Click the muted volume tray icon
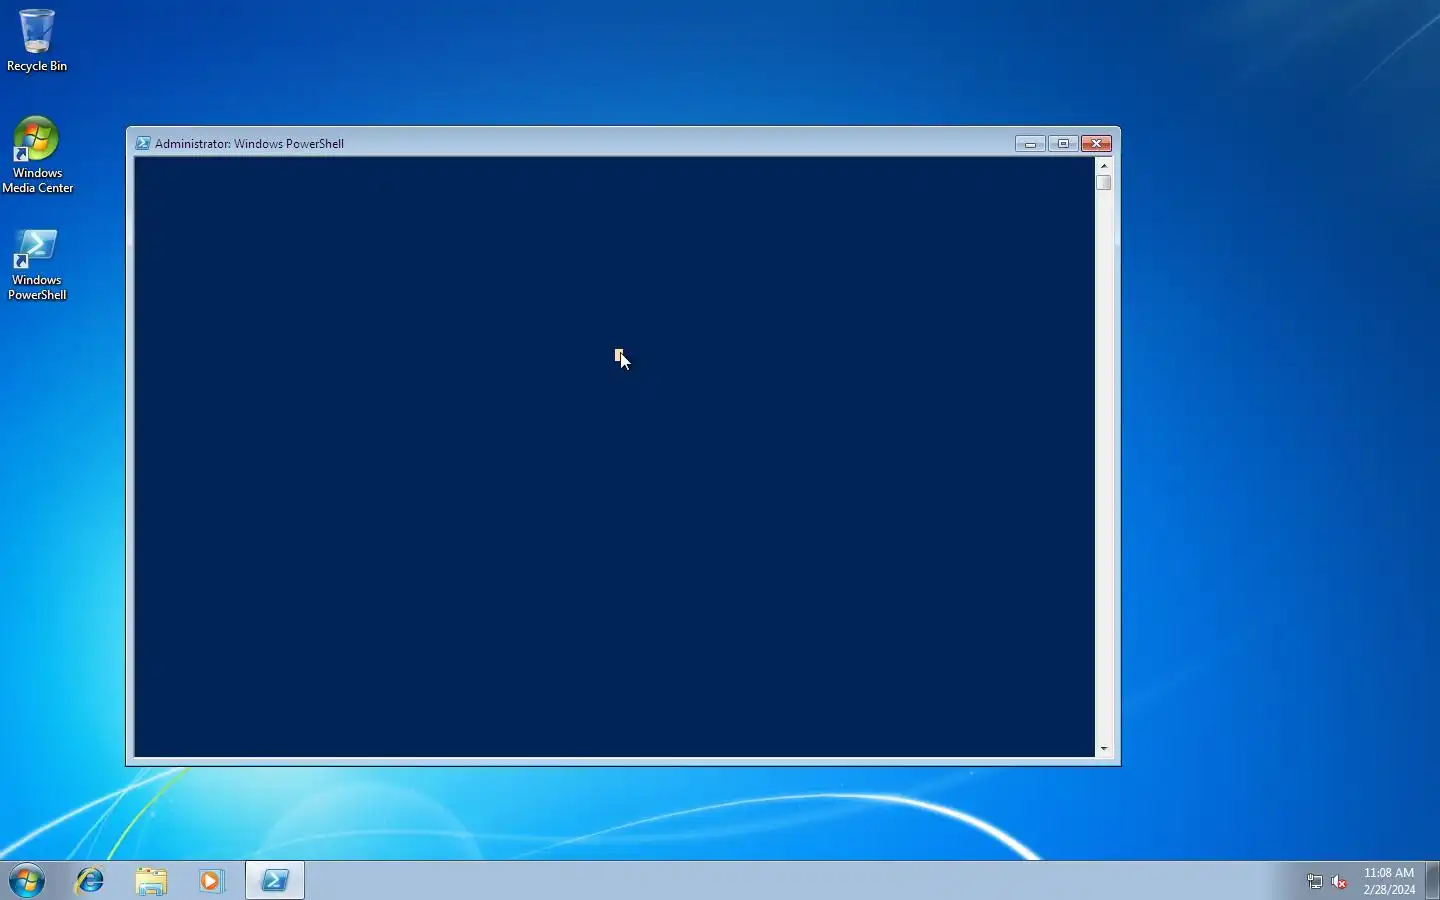Image resolution: width=1440 pixels, height=900 pixels. 1339,881
